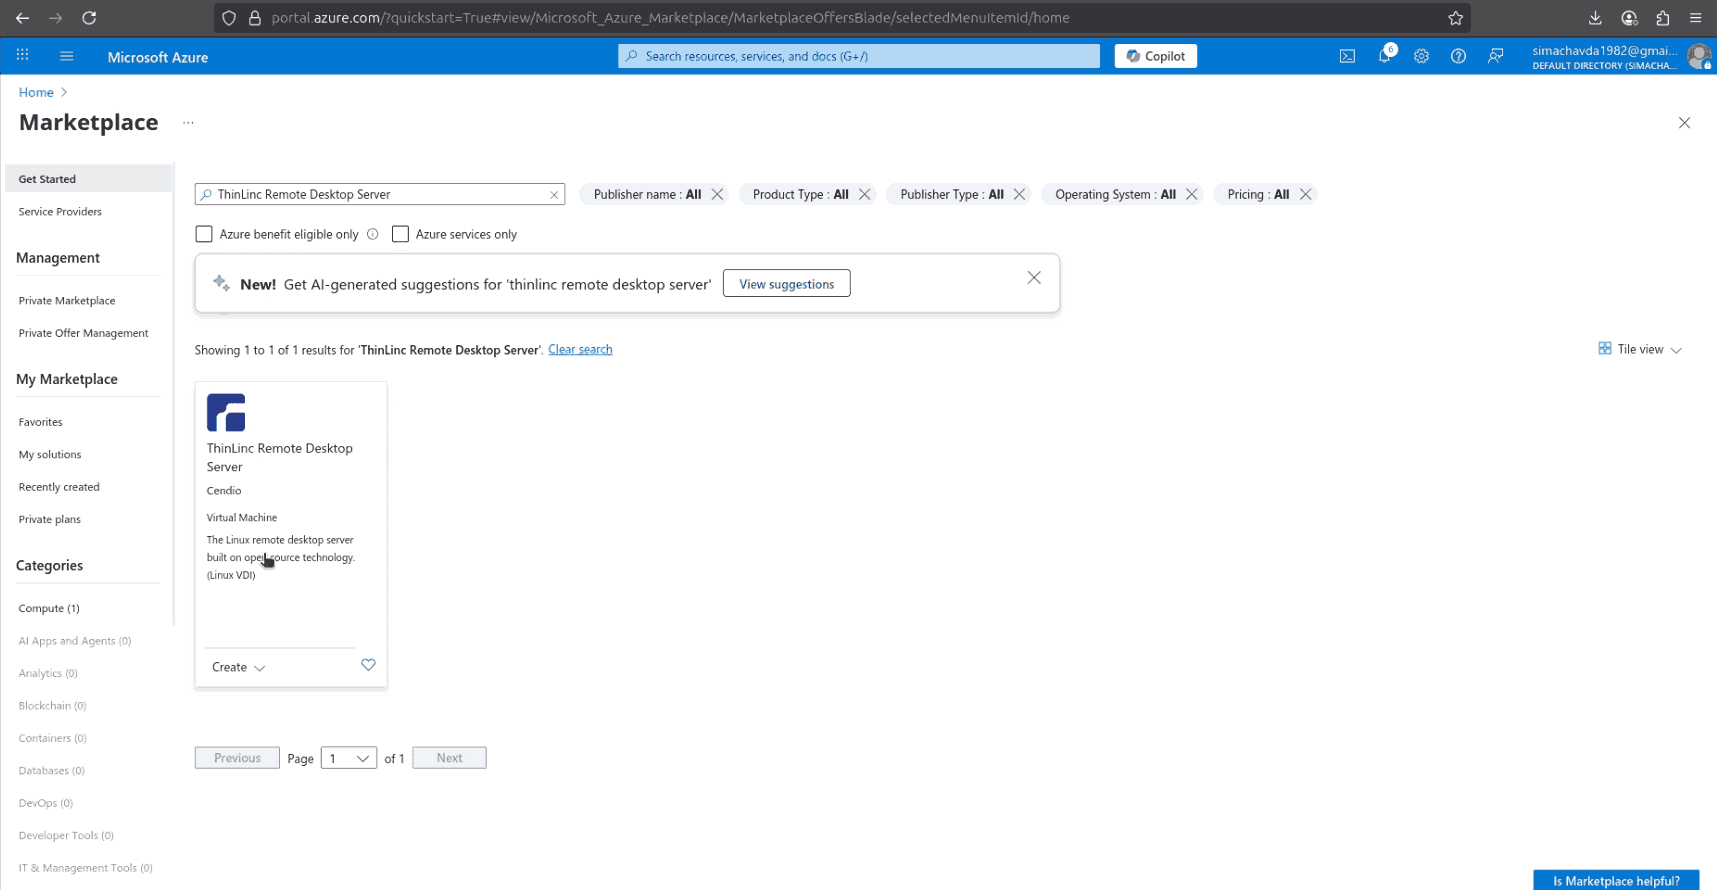Click the ThinLinc Remote Desktop Server logo

(x=226, y=412)
